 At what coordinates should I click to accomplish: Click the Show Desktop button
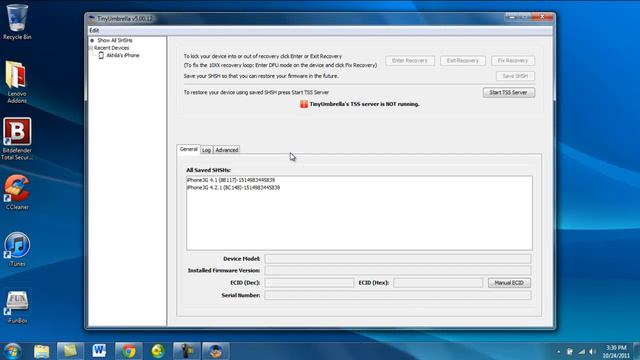[x=637, y=351]
